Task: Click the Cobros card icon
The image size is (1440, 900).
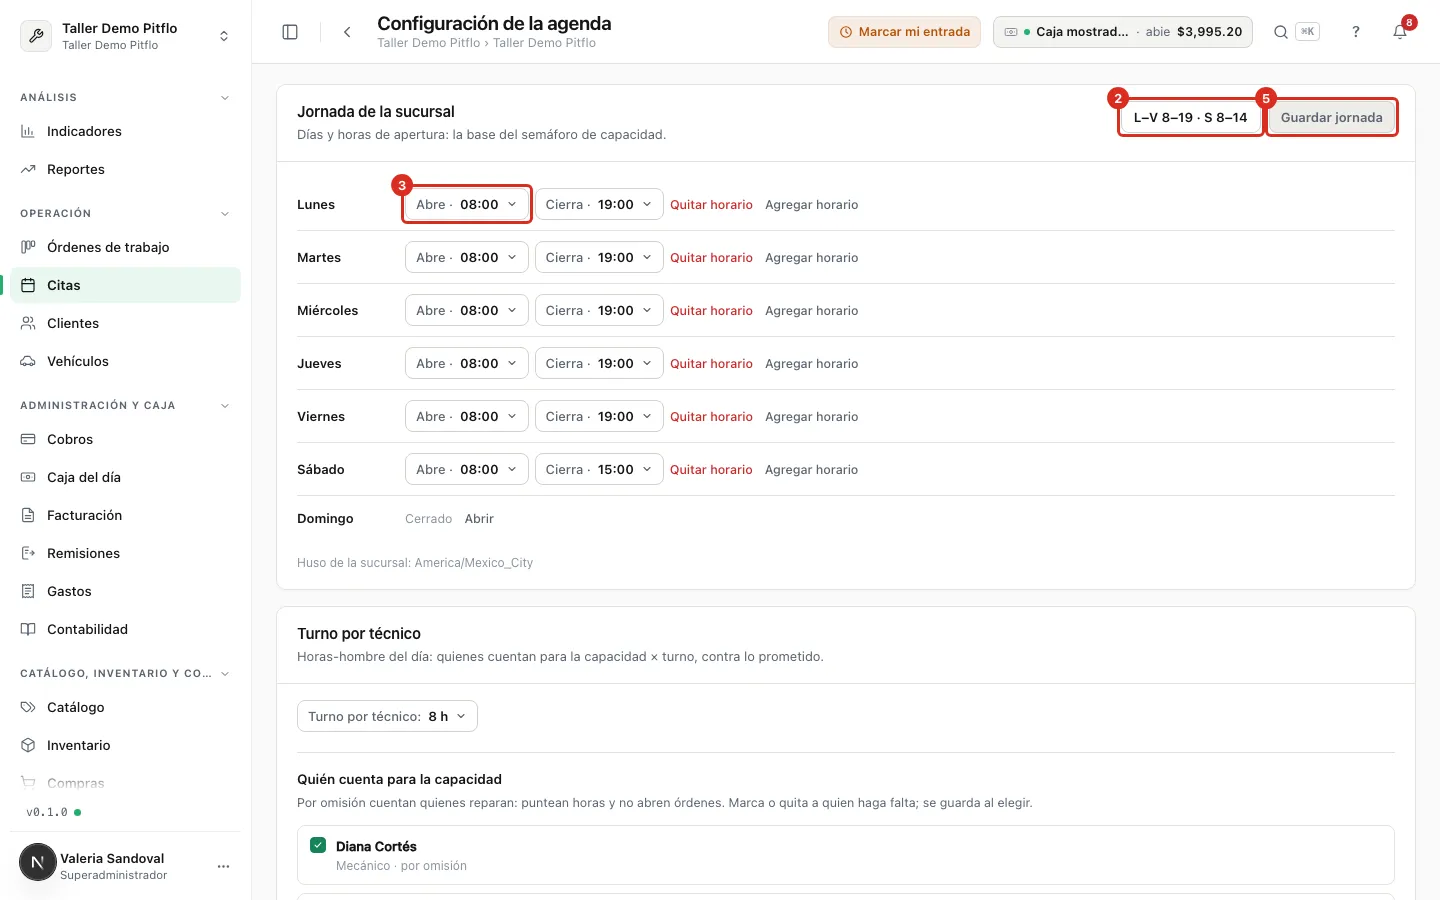Action: pyautogui.click(x=28, y=439)
